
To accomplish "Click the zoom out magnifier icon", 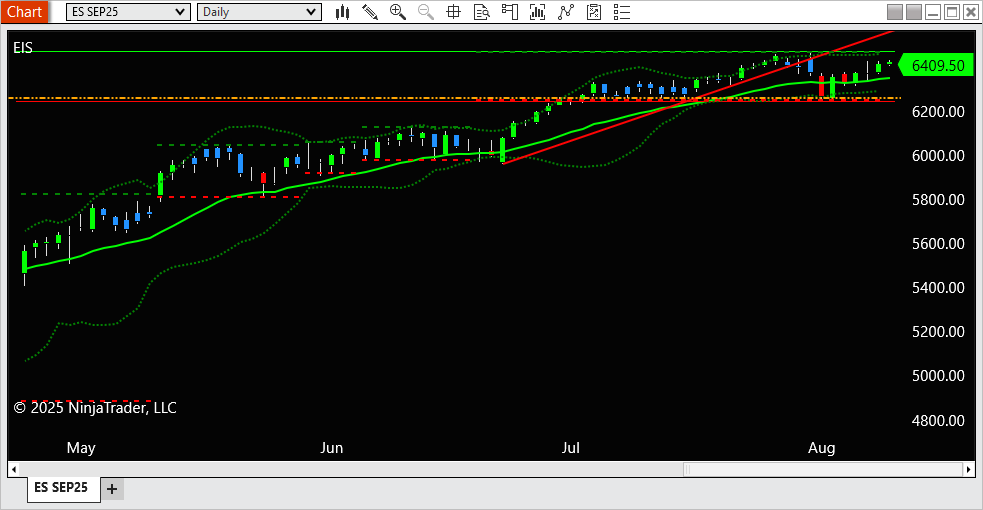I will [426, 12].
